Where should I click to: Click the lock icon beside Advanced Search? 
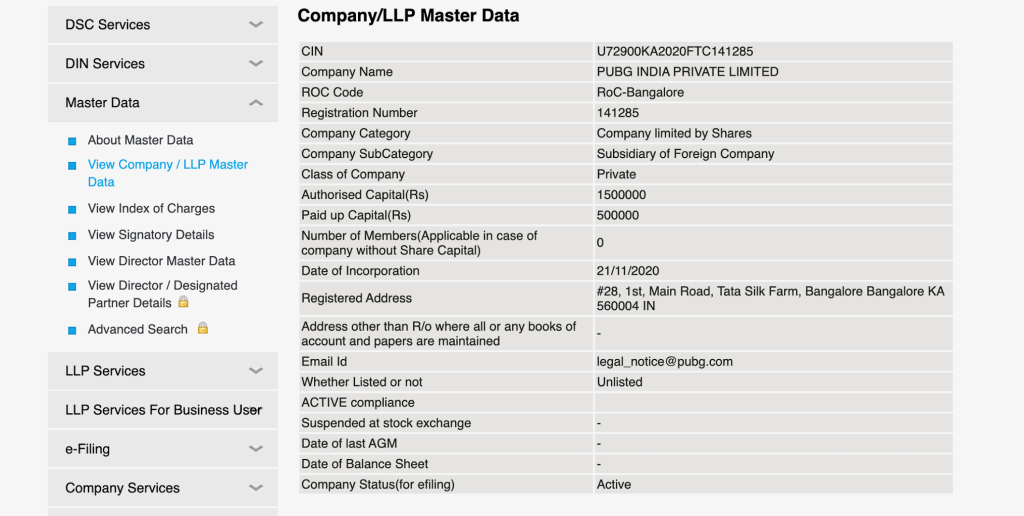(x=203, y=328)
